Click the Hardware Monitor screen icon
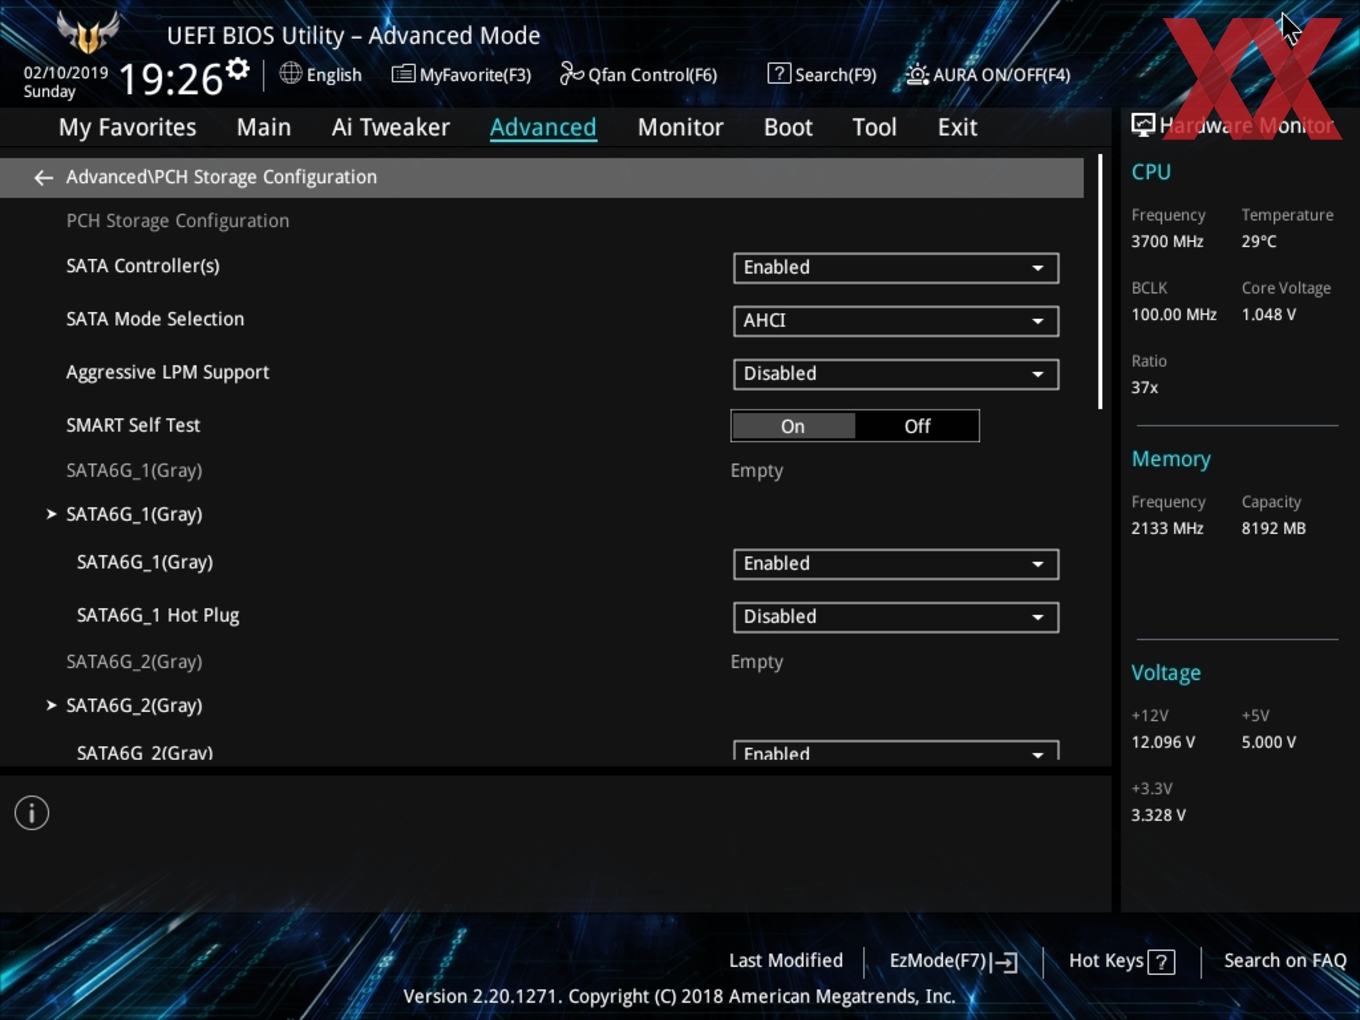1360x1020 pixels. [x=1143, y=125]
